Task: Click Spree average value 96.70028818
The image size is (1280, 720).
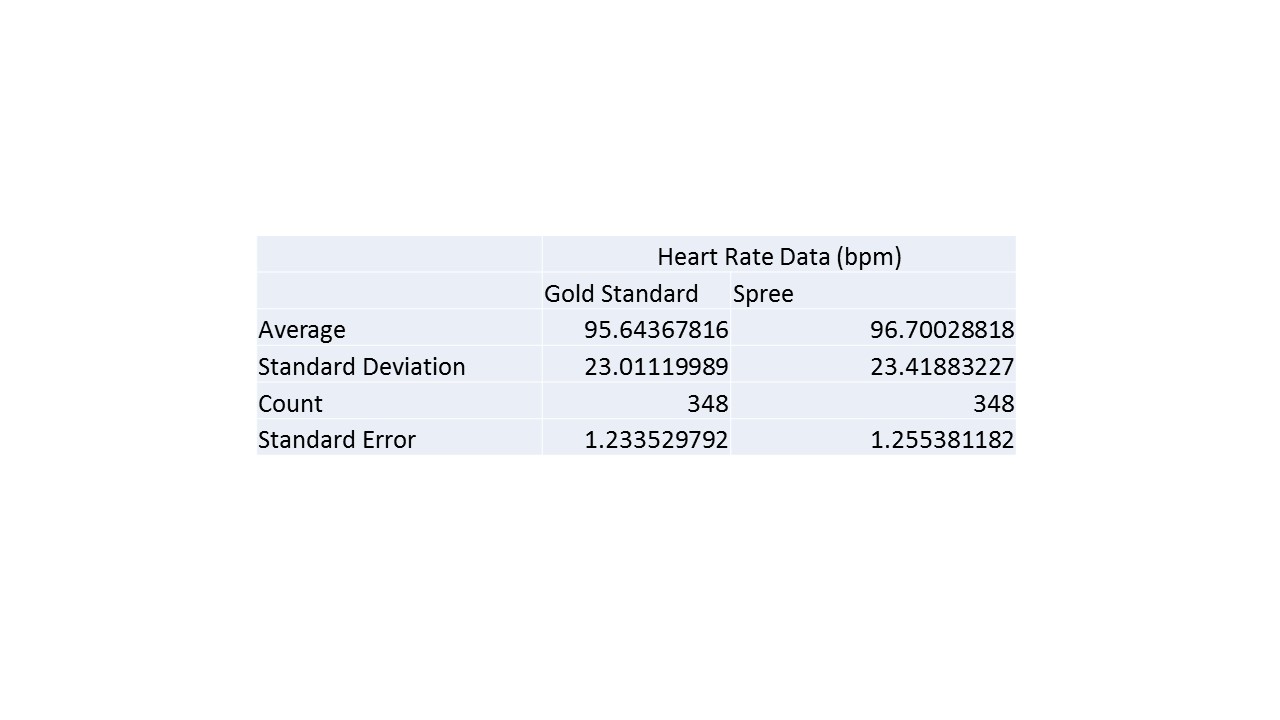Action: [x=942, y=330]
